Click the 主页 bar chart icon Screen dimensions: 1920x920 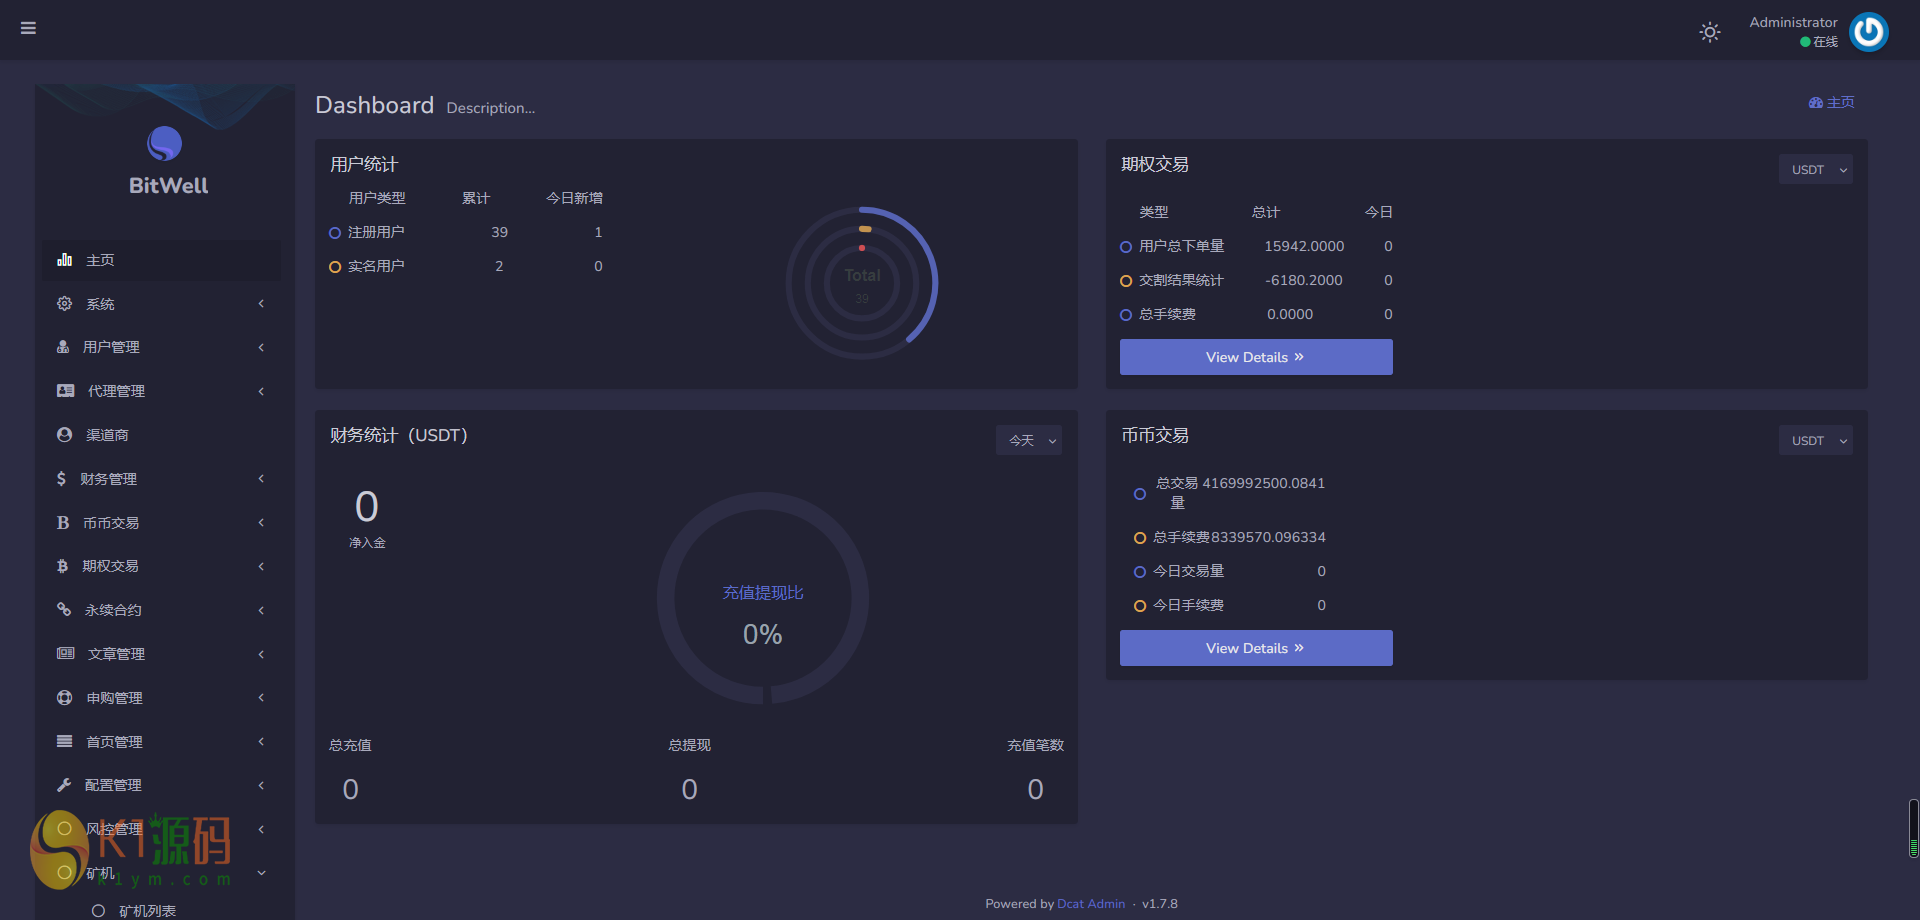[x=65, y=260]
